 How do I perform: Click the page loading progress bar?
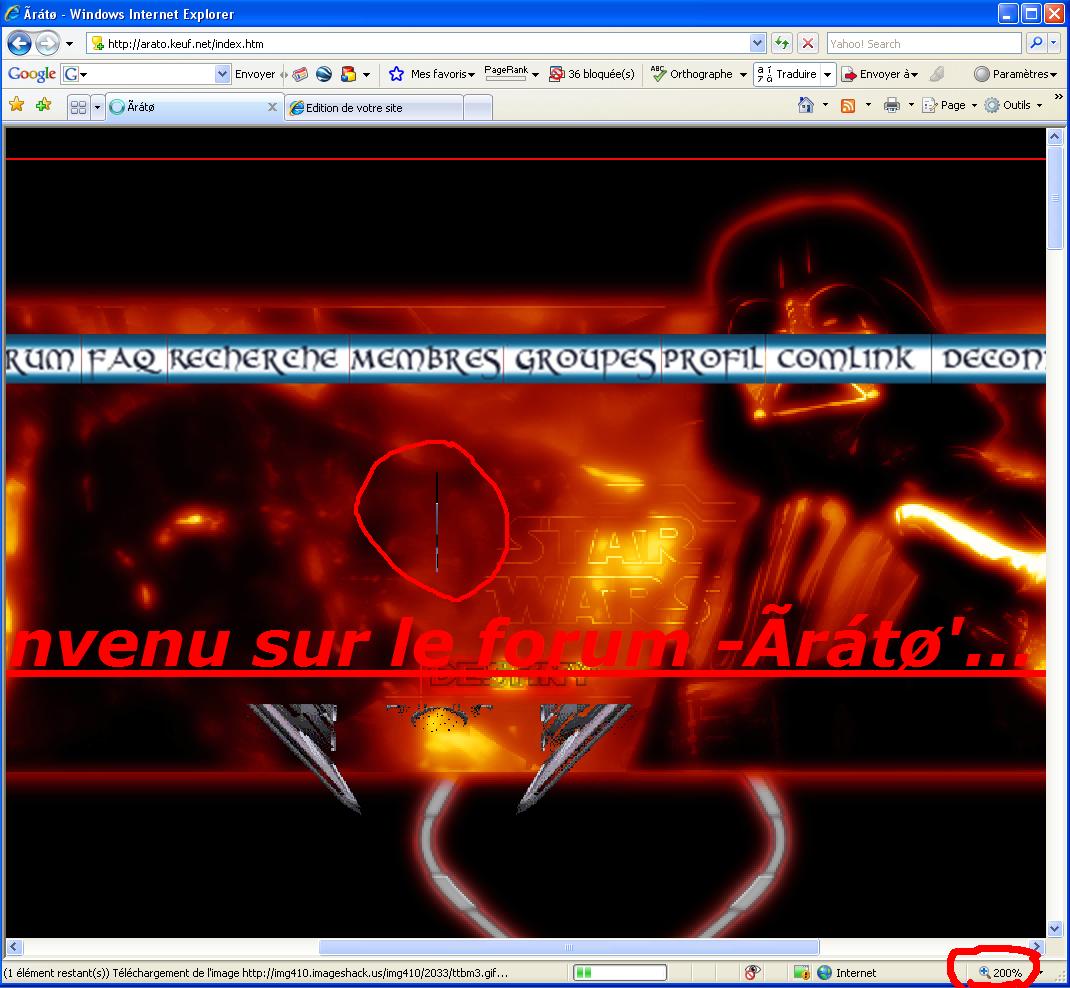(620, 972)
